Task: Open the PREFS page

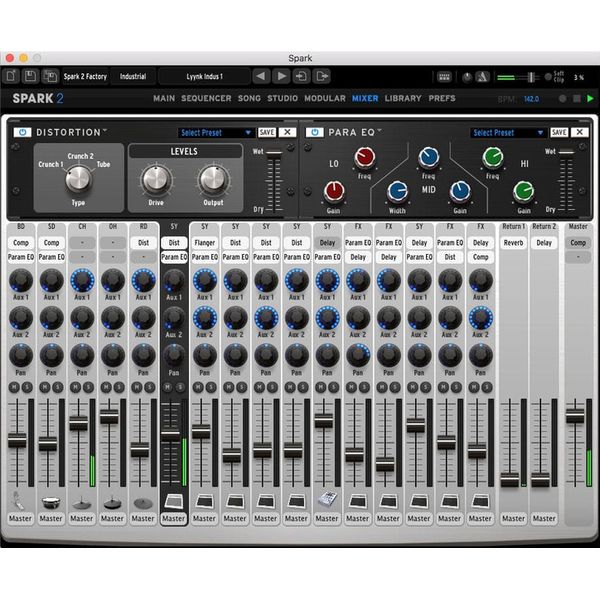Action: pyautogui.click(x=442, y=98)
